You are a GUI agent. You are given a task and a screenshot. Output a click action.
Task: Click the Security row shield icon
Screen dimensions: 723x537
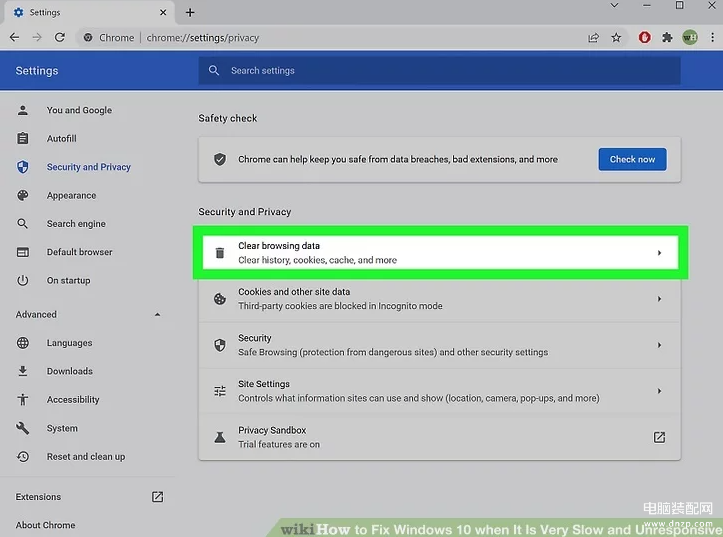(x=220, y=345)
